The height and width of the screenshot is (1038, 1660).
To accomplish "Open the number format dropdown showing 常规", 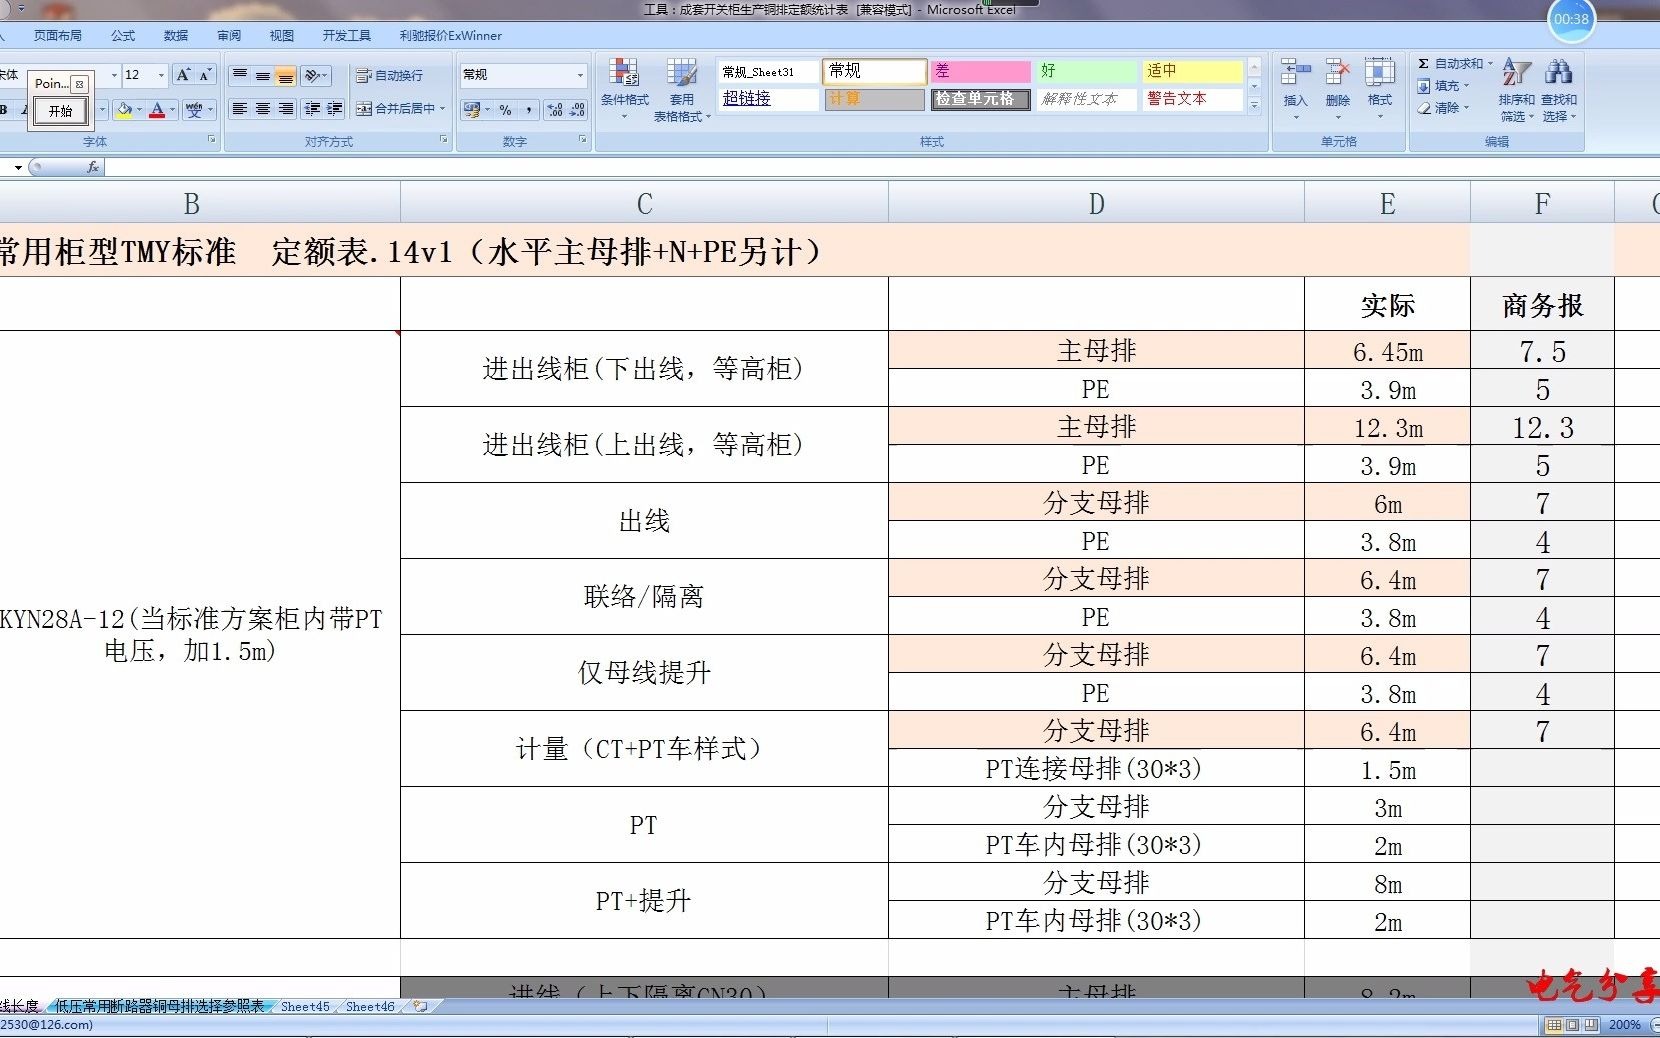I will click(580, 75).
